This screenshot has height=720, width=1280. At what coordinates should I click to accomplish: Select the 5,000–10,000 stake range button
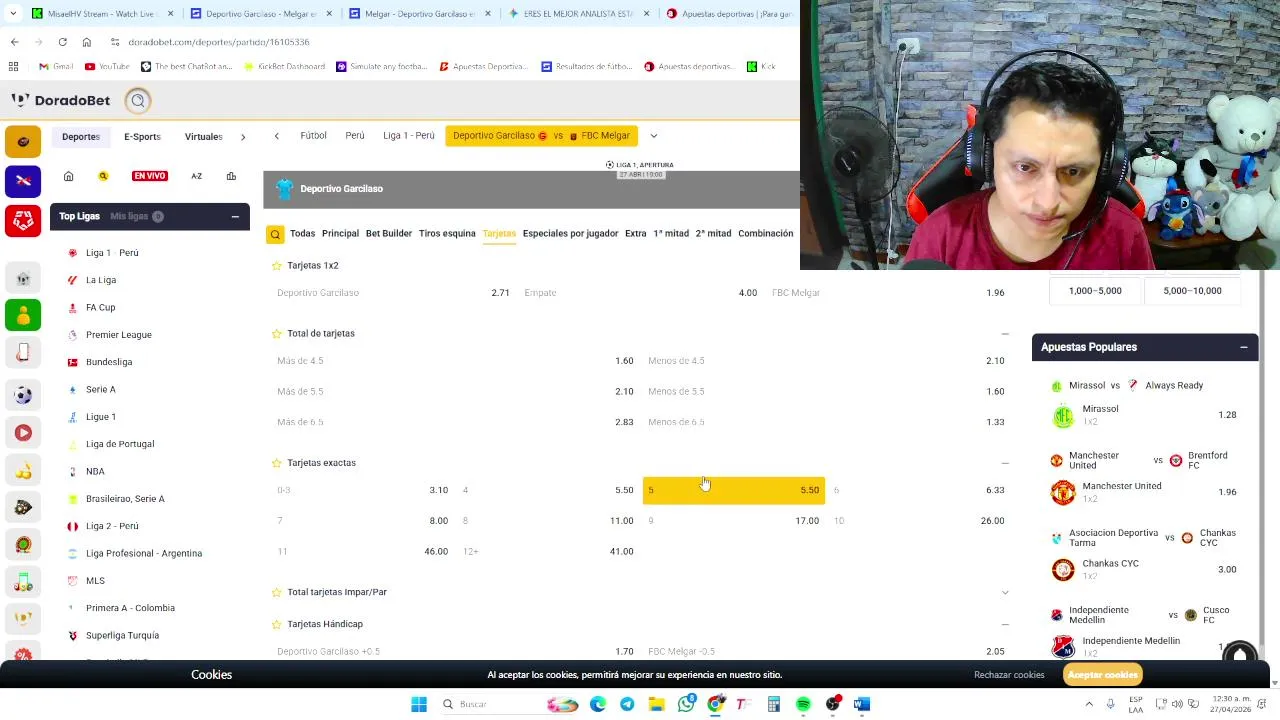coord(1192,291)
